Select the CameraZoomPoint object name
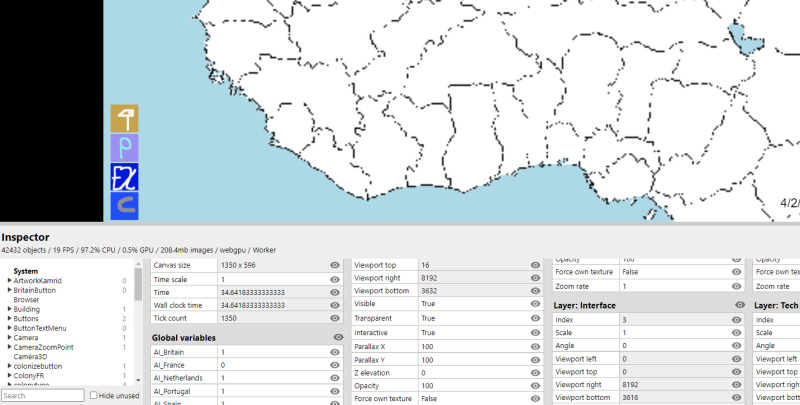 pyautogui.click(x=43, y=347)
